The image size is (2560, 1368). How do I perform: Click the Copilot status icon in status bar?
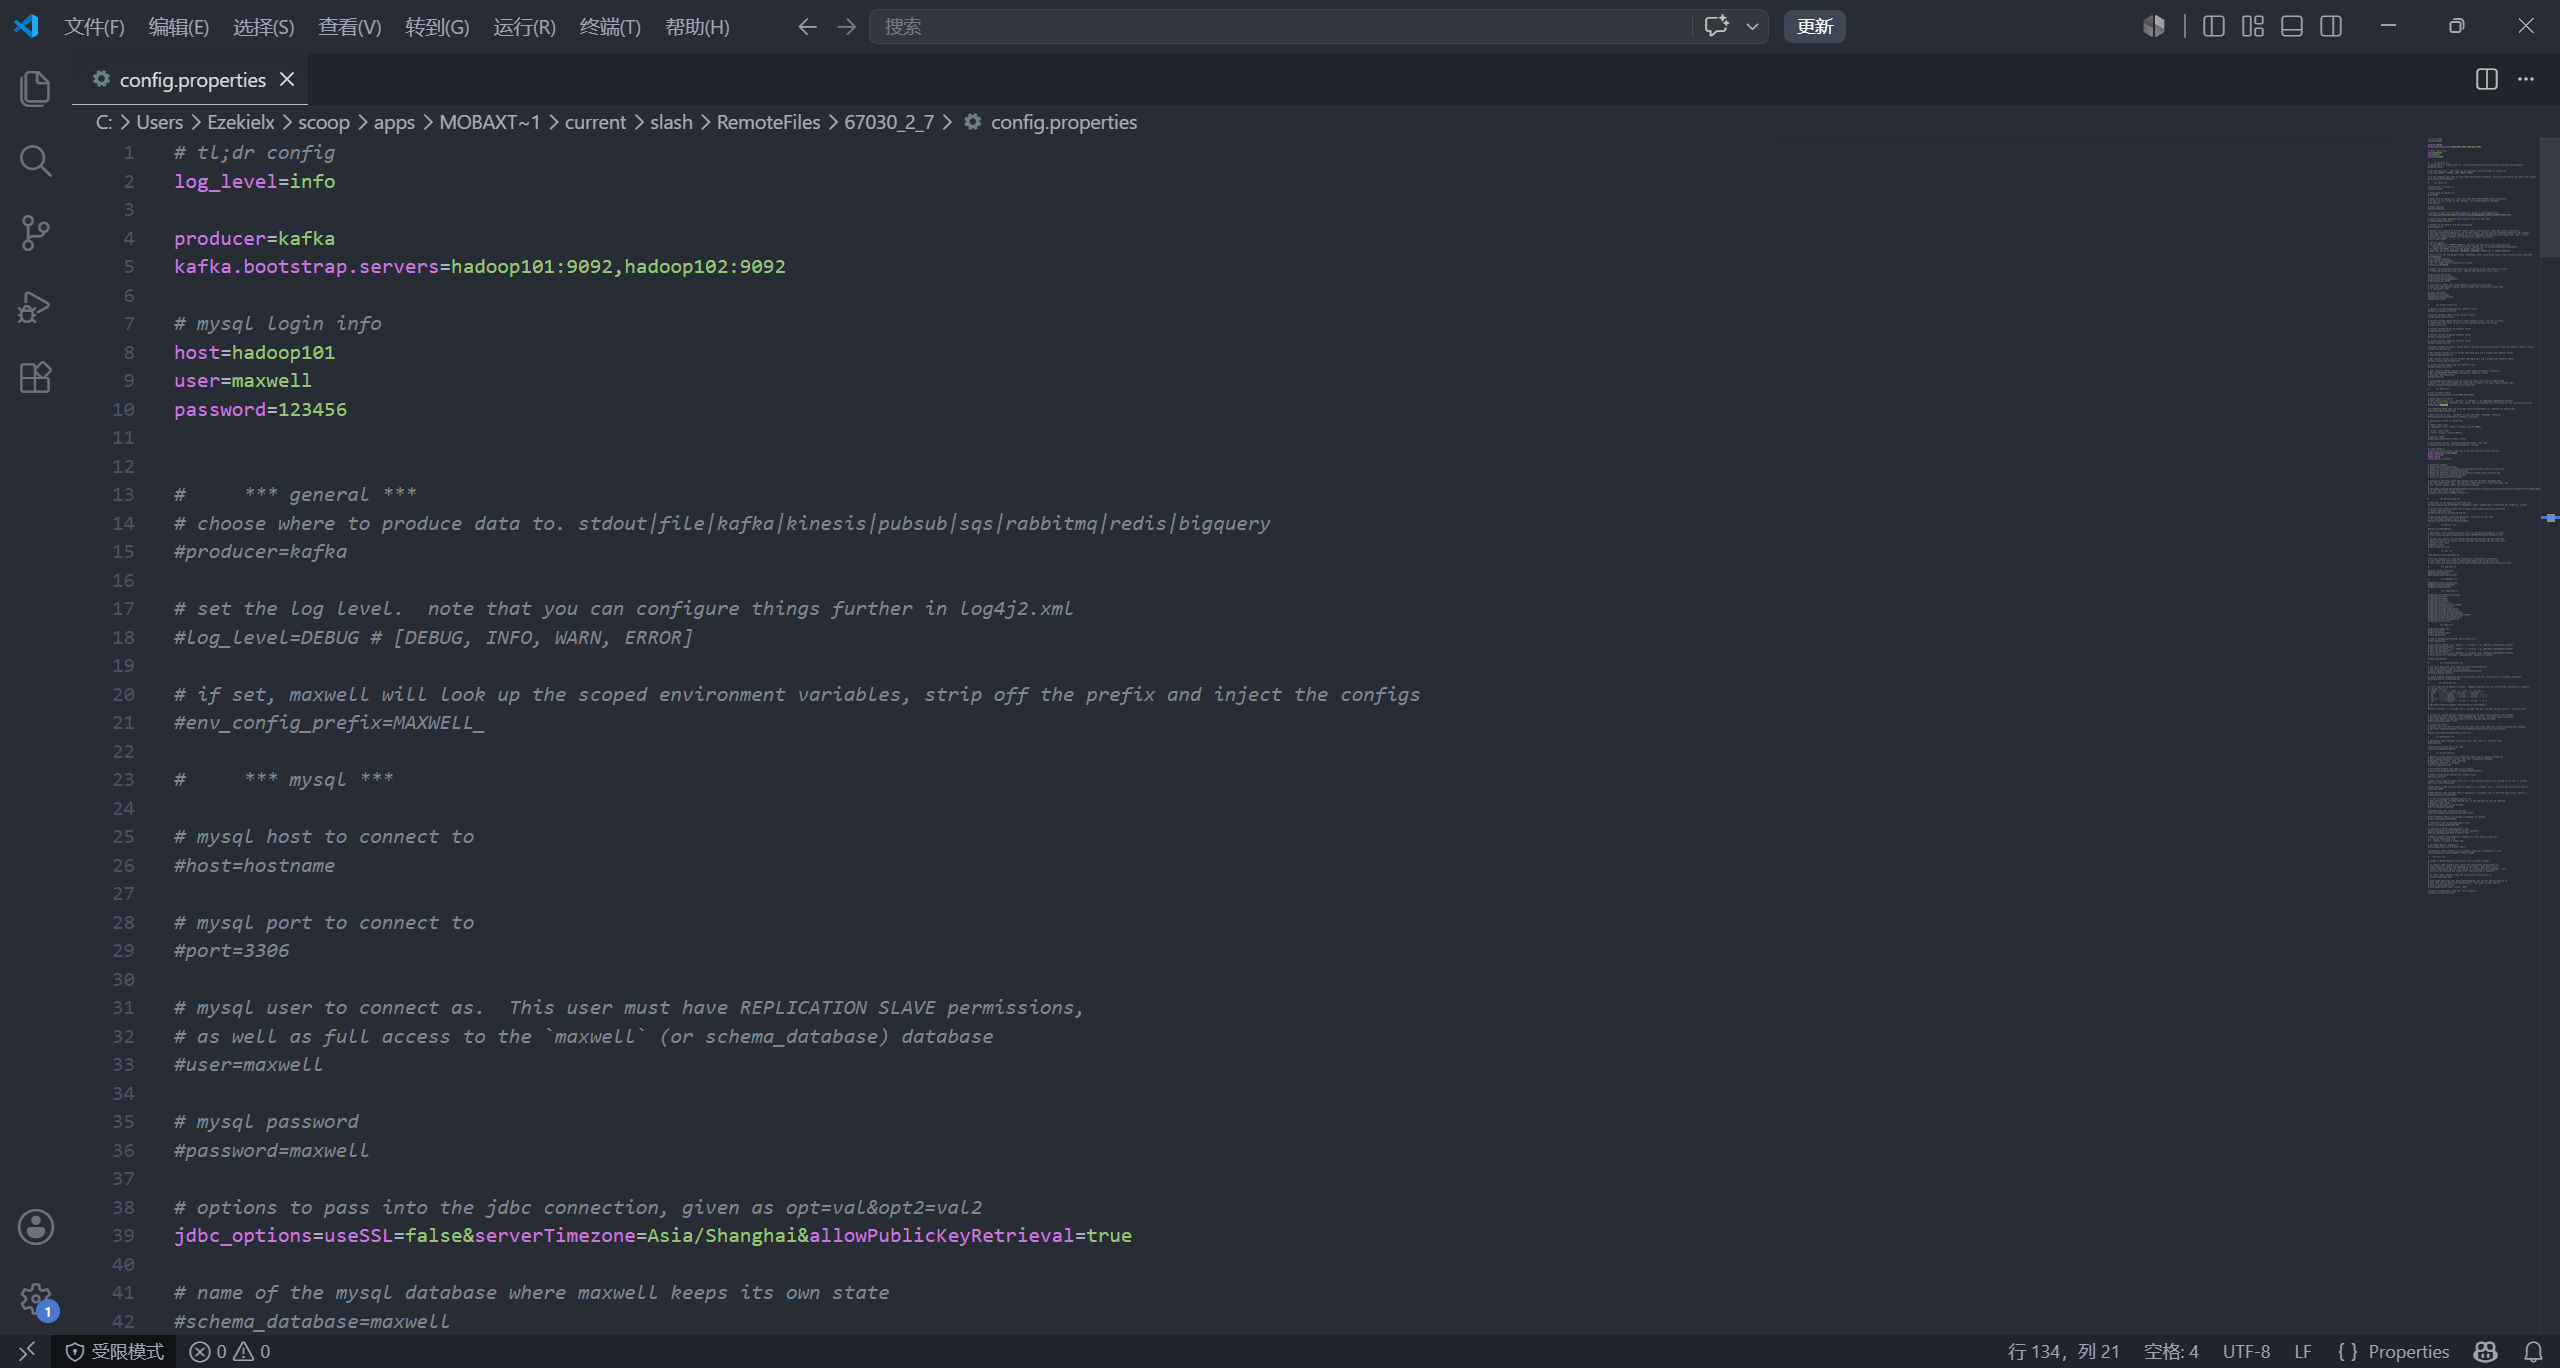pos(2486,1352)
